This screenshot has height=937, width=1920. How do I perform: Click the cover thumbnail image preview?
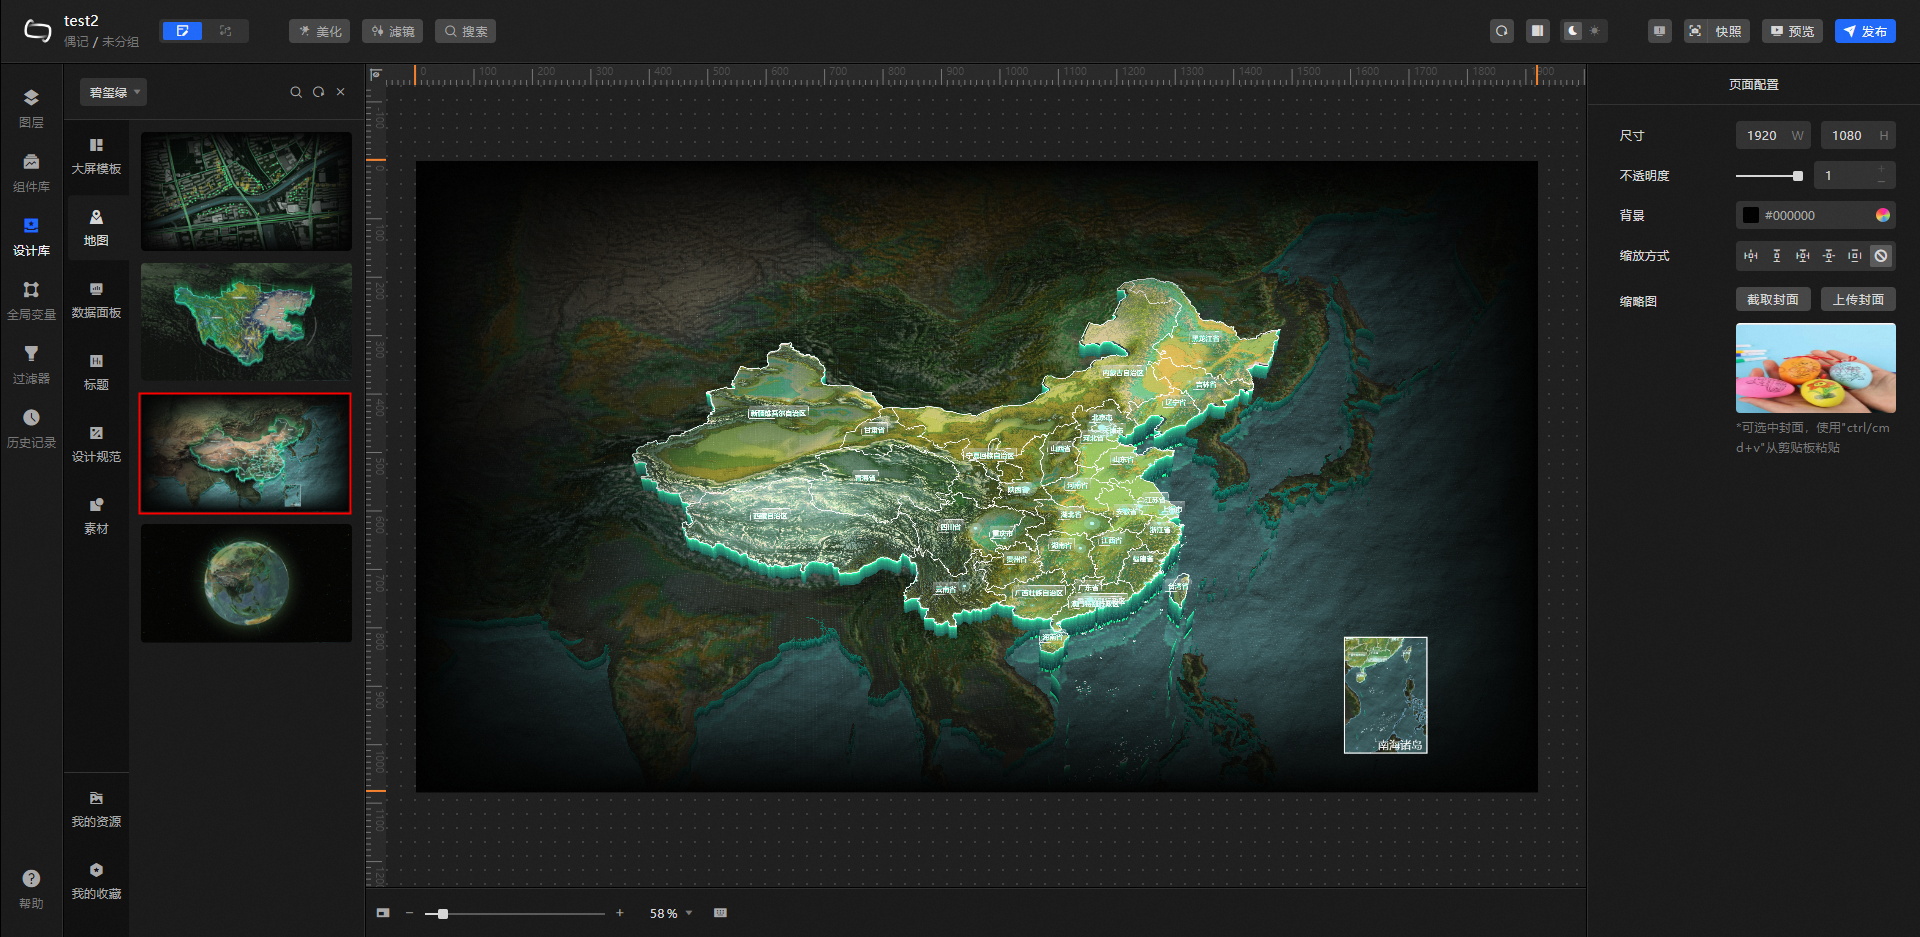point(1816,368)
